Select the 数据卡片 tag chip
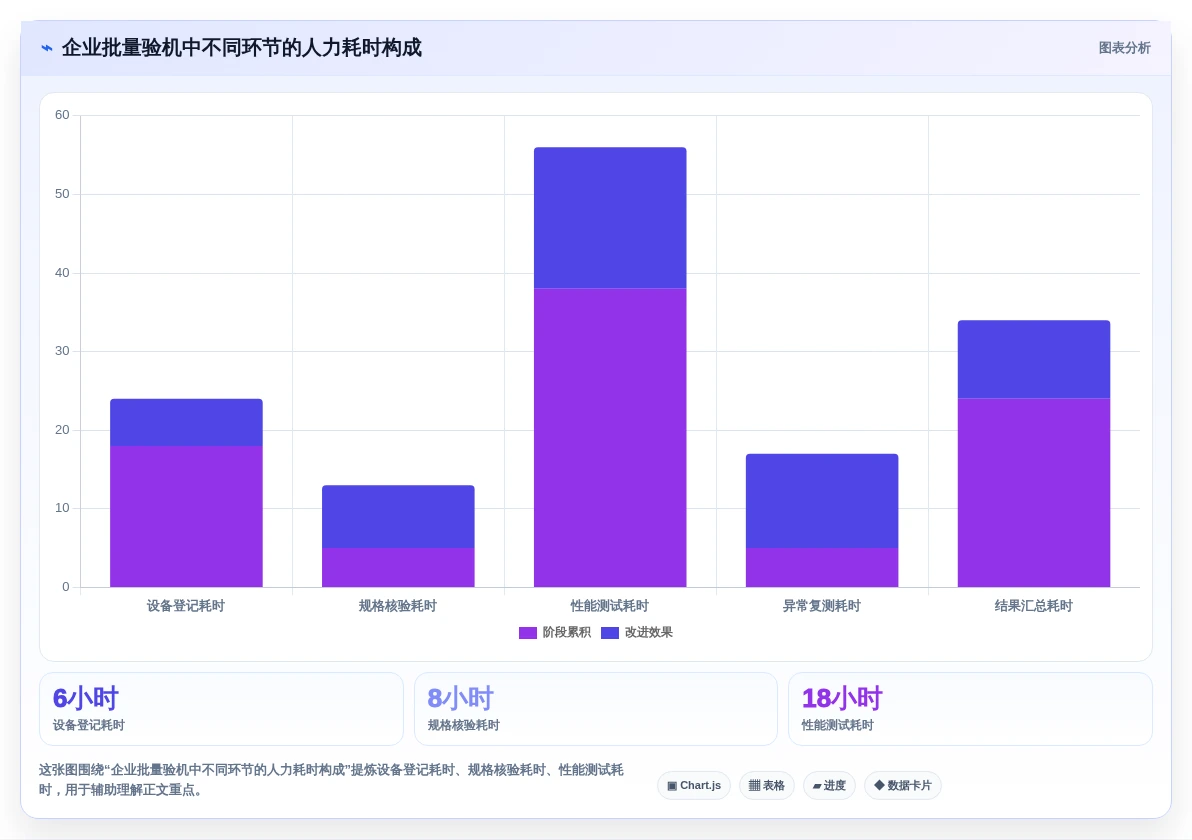This screenshot has width=1192, height=840. [x=902, y=785]
